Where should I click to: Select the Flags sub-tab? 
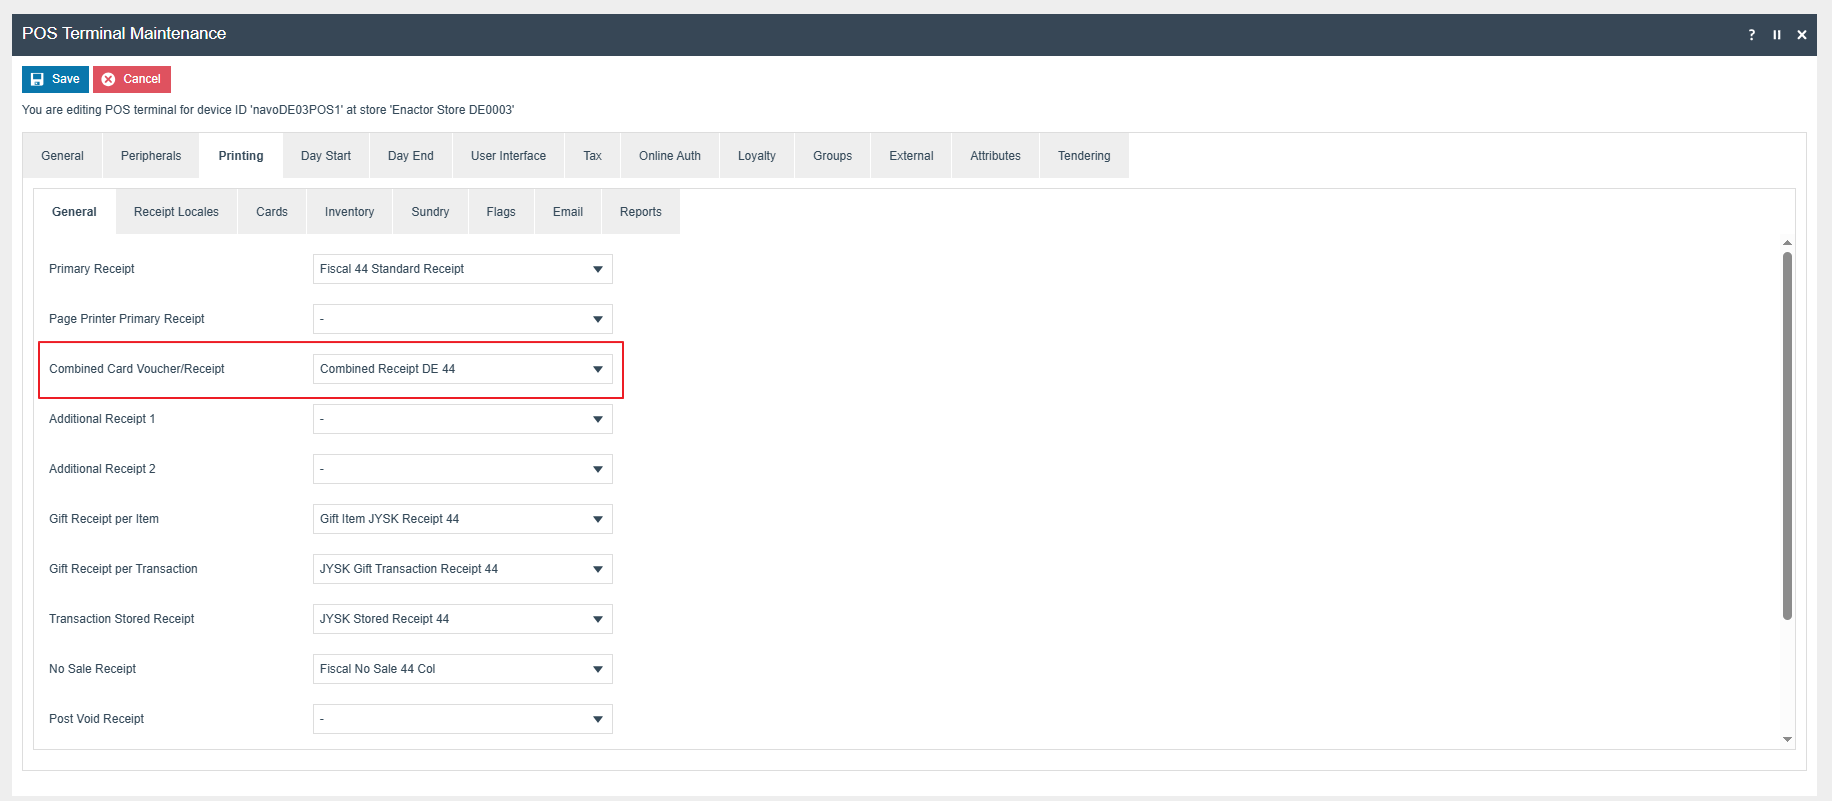pos(501,212)
